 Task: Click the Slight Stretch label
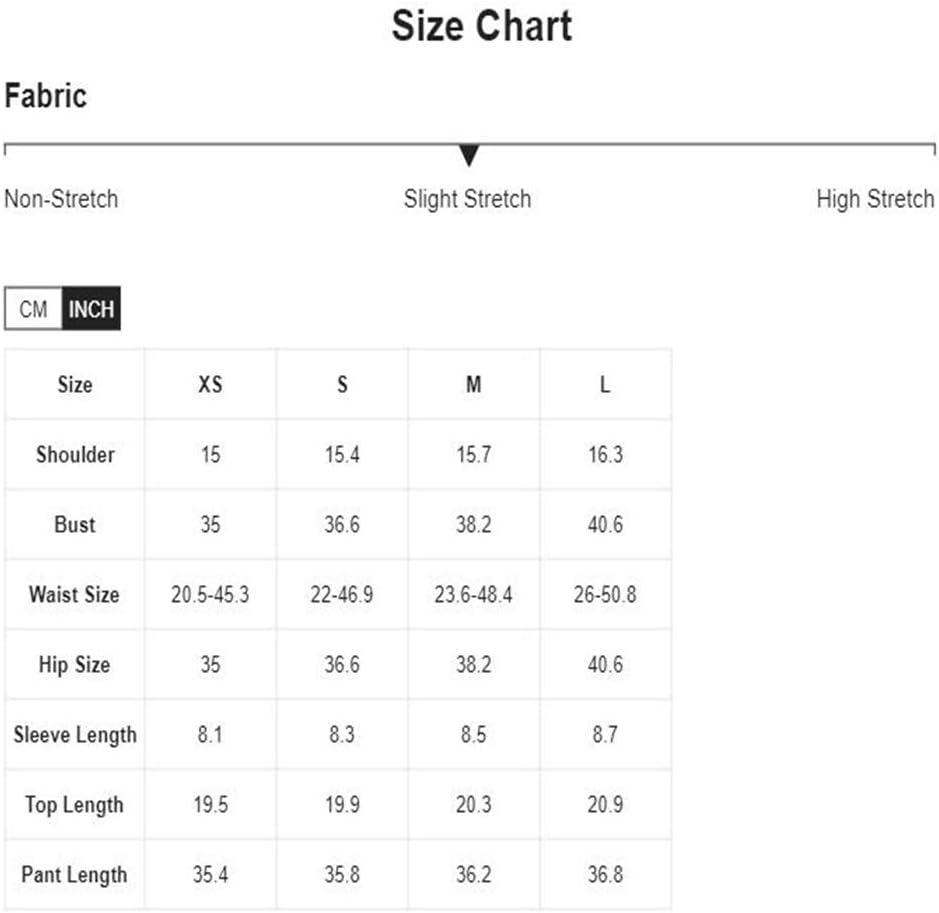pos(467,199)
